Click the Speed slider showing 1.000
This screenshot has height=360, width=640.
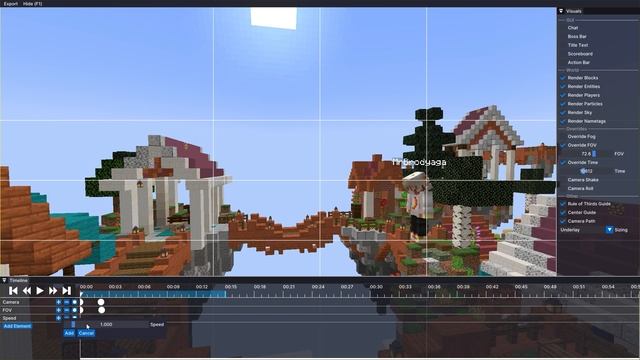coord(106,324)
